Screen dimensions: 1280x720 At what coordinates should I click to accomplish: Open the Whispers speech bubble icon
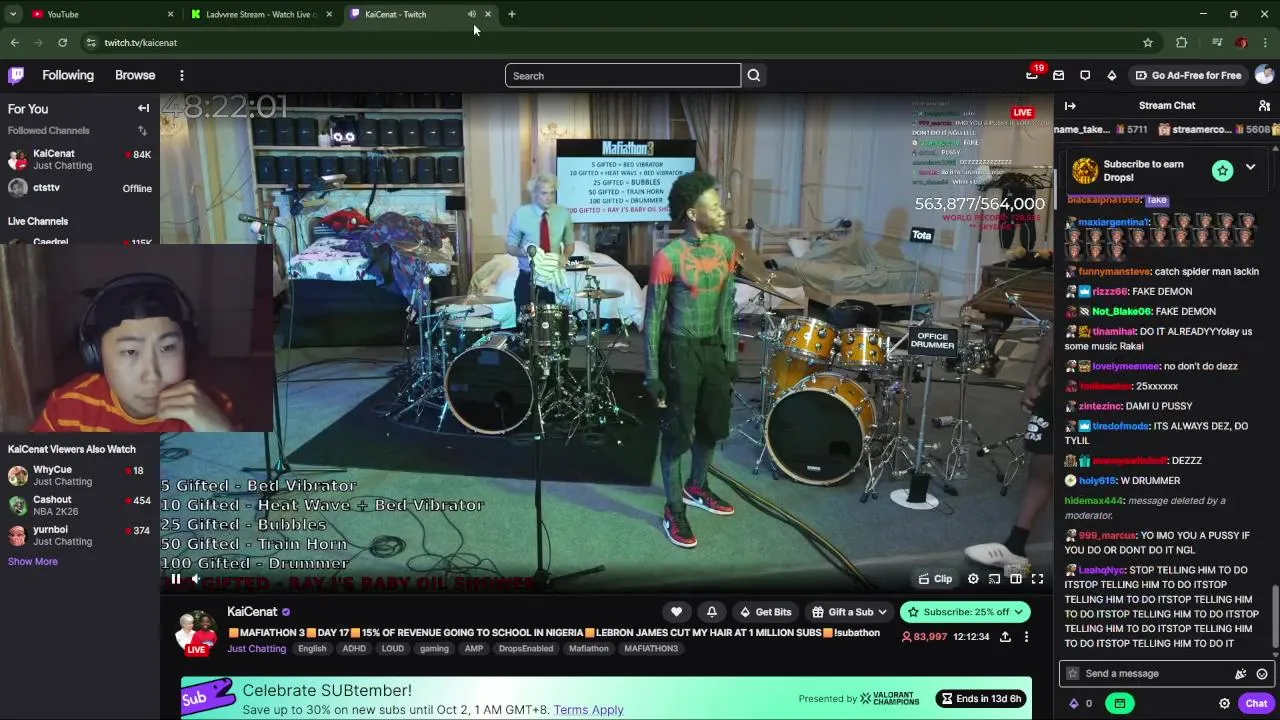tap(1085, 75)
